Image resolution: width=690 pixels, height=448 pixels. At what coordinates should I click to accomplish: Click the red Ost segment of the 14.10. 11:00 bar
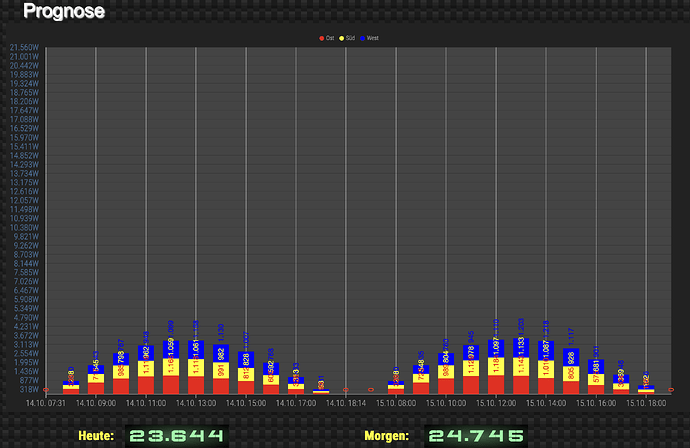pos(146,385)
